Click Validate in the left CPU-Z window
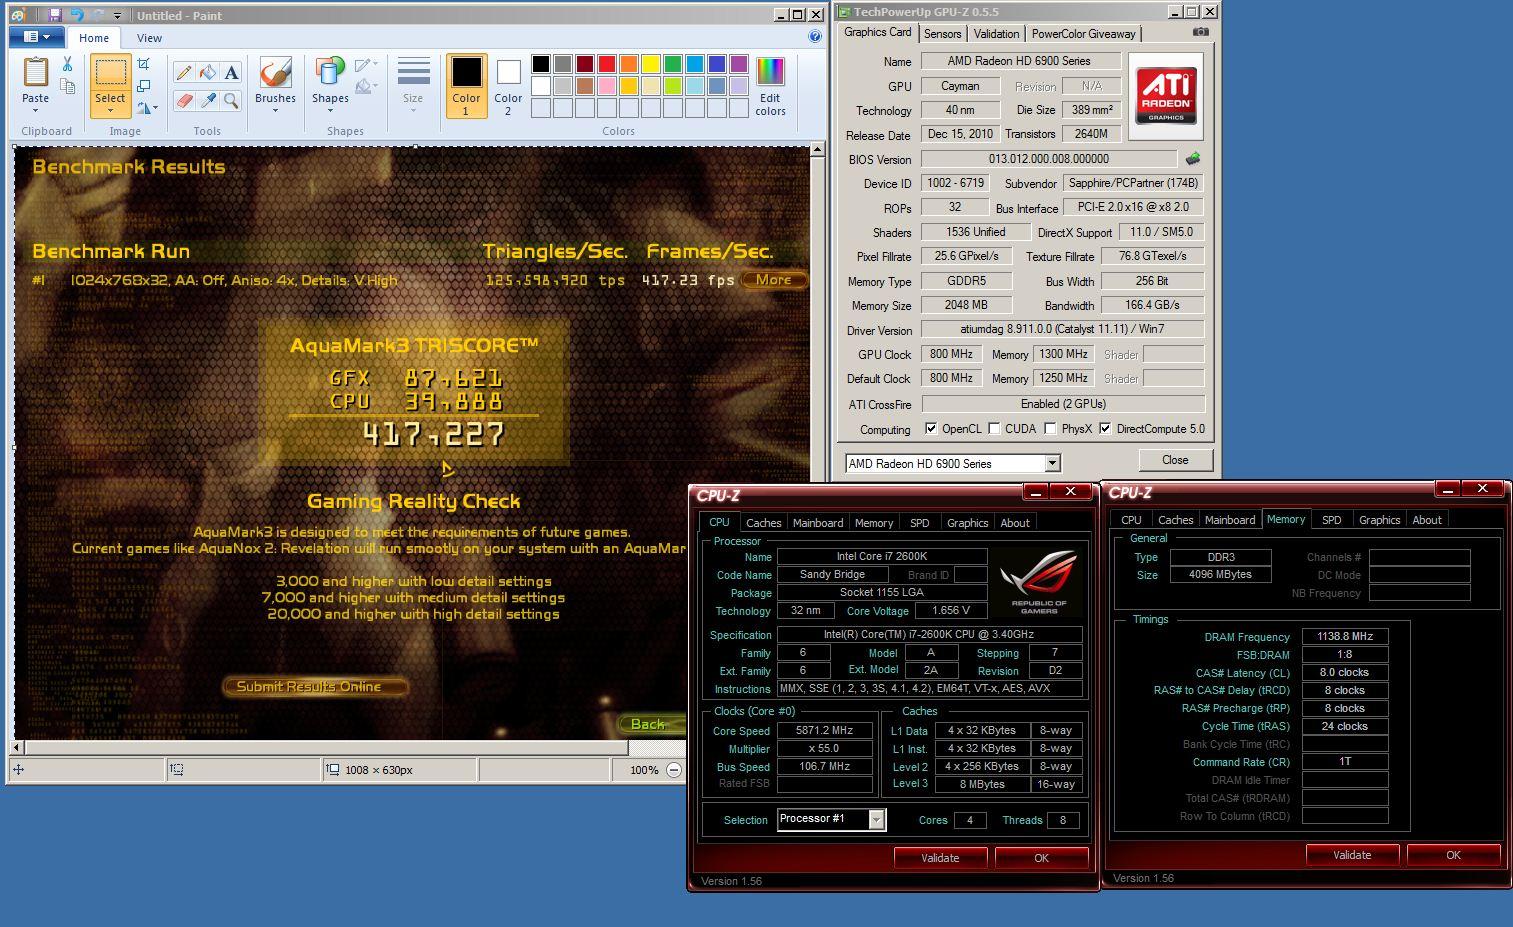1513x927 pixels. 940,858
